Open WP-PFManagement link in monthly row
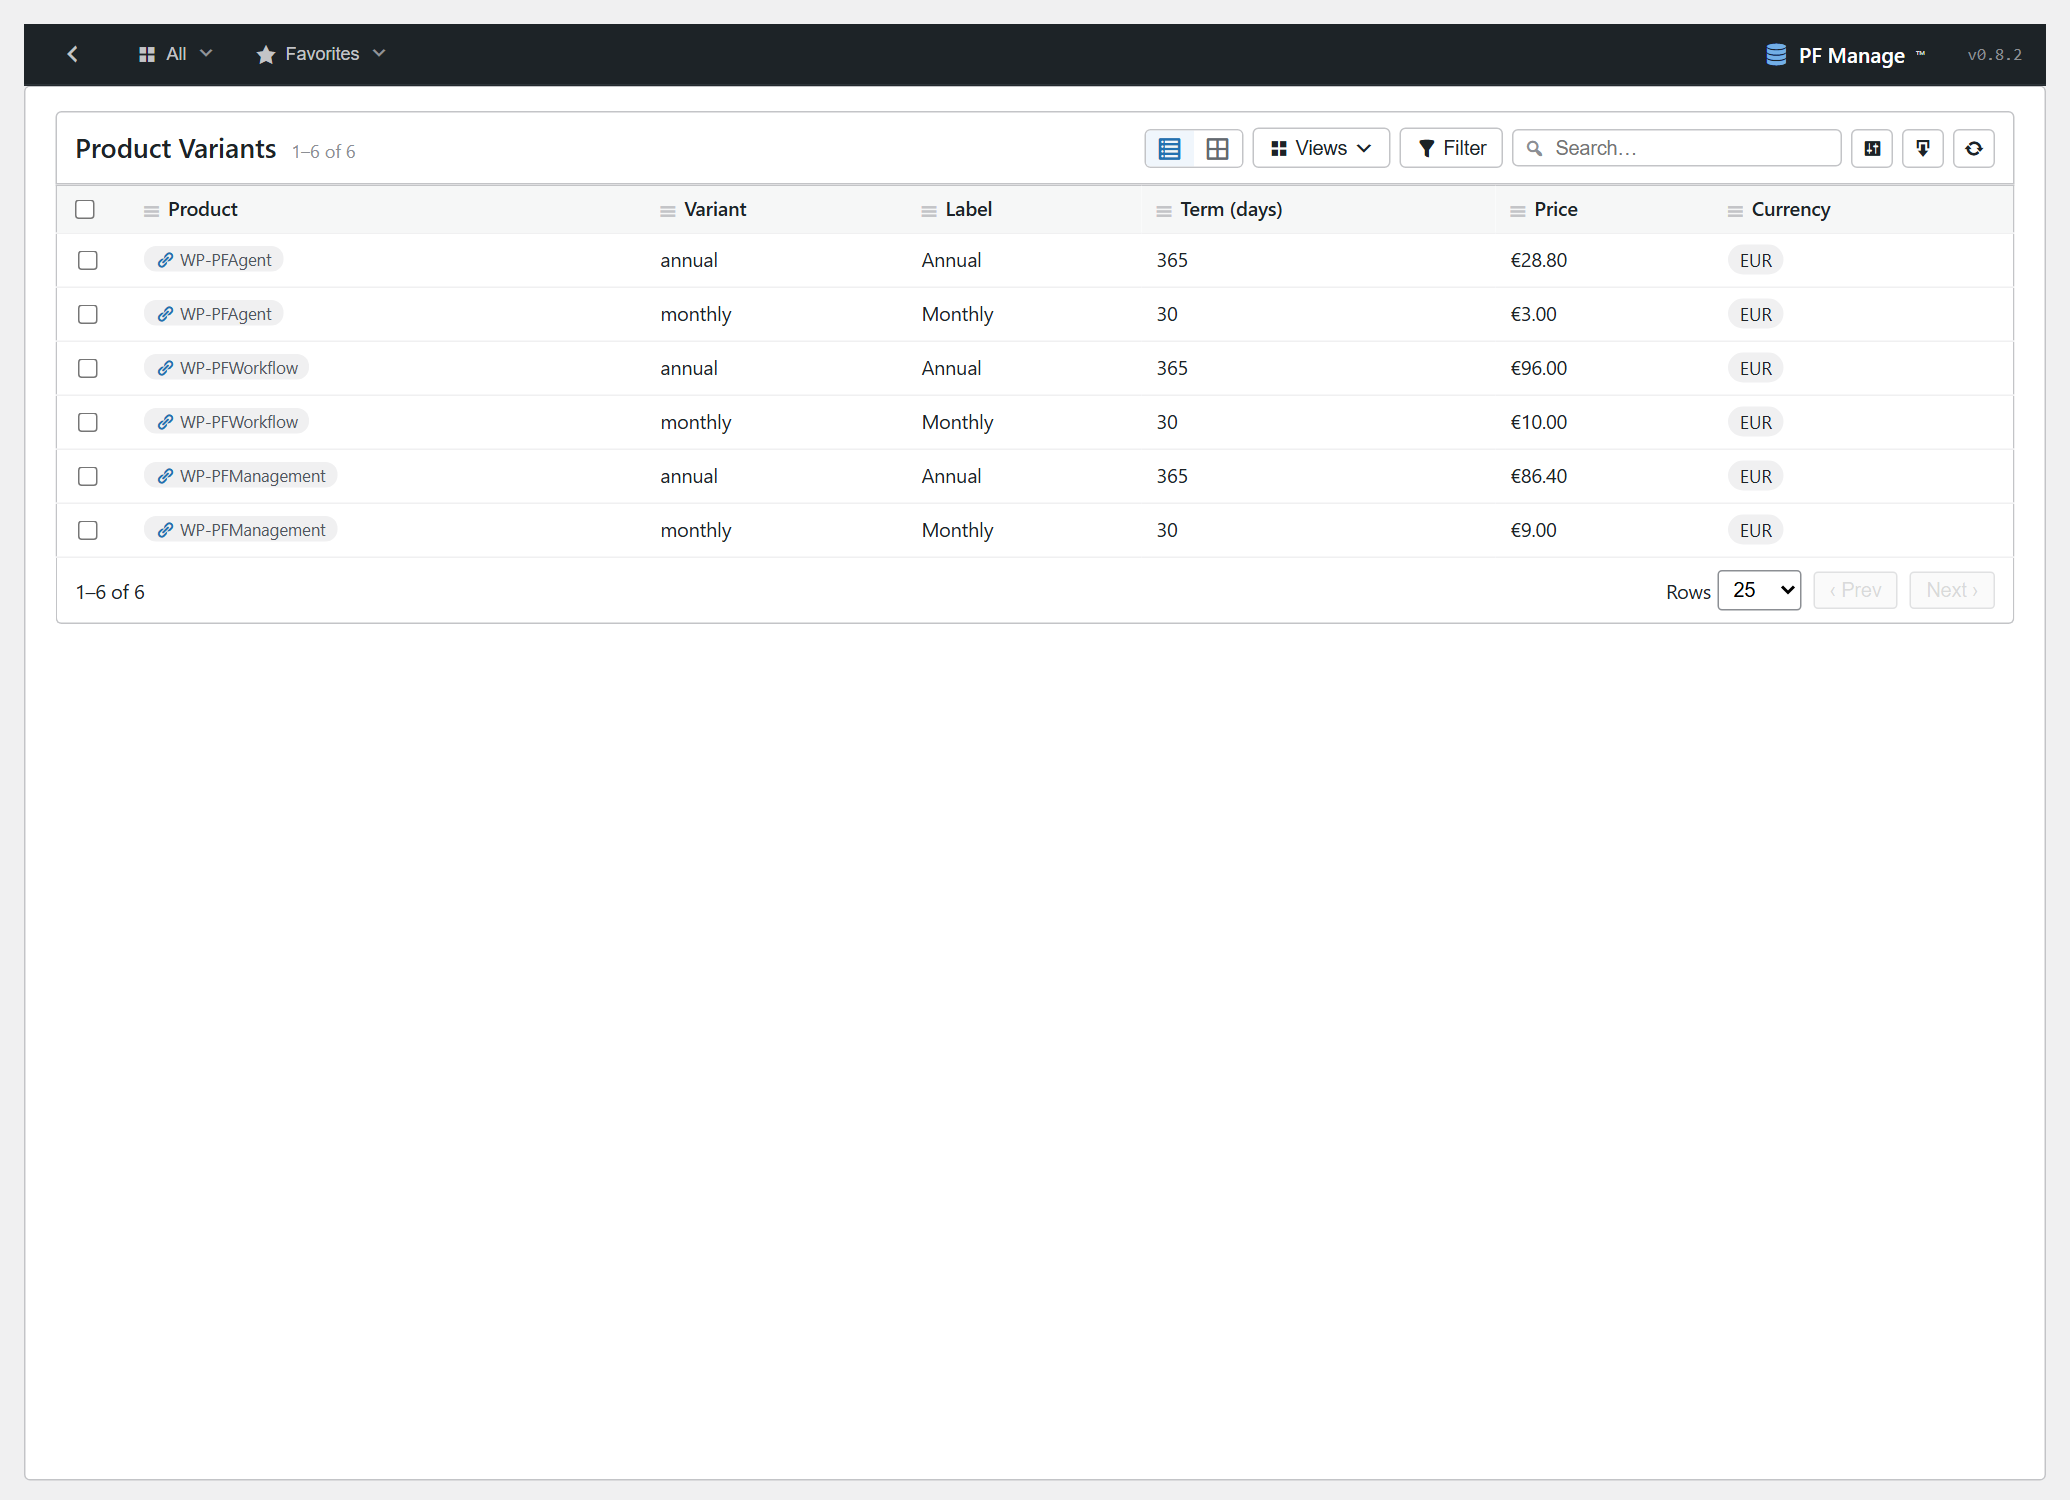 (x=241, y=530)
